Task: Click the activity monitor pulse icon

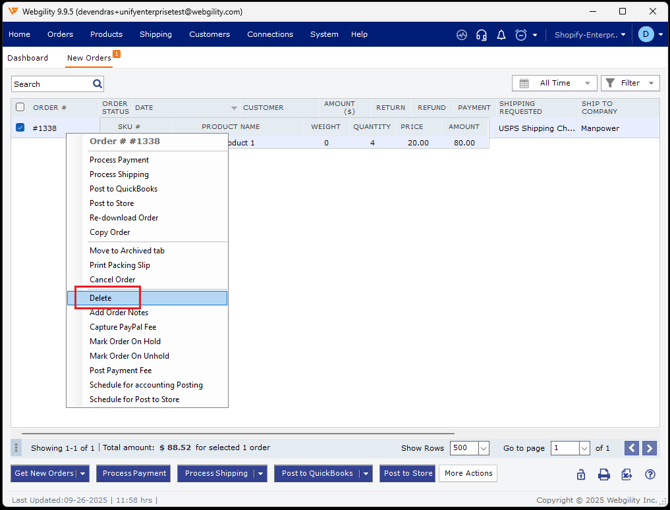Action: [x=461, y=35]
